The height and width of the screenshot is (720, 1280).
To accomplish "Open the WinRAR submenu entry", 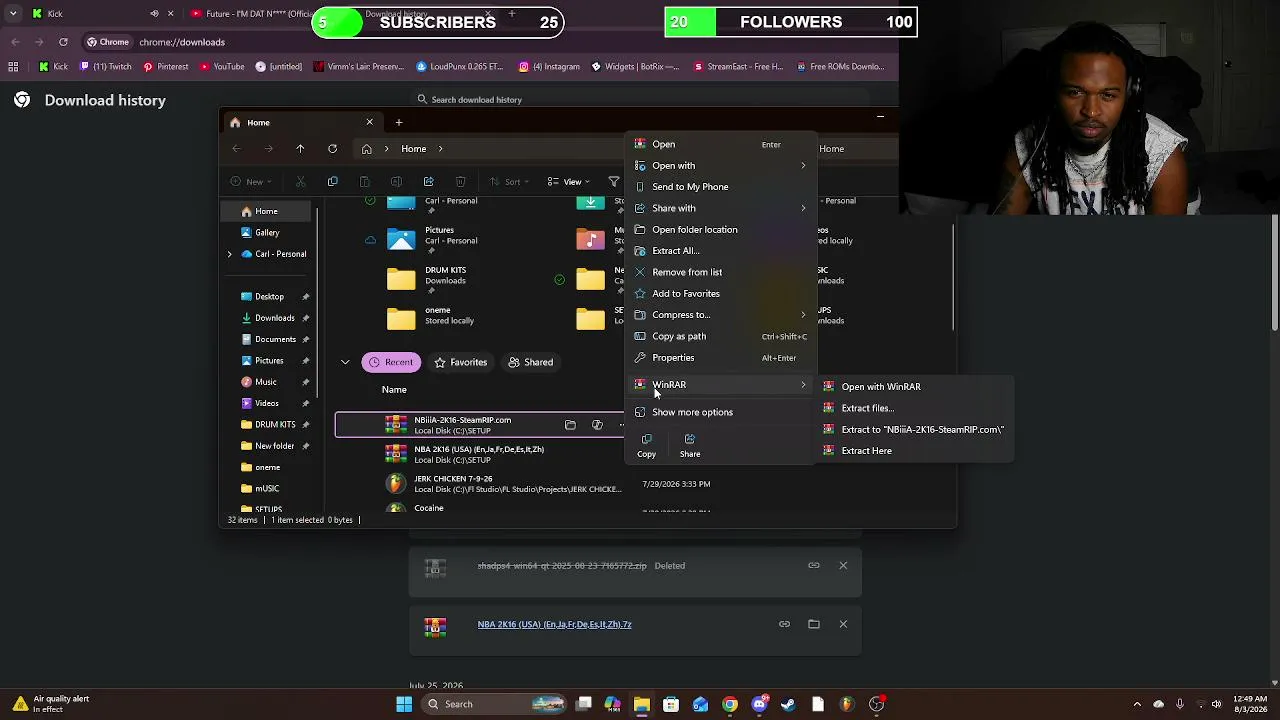I will point(720,385).
